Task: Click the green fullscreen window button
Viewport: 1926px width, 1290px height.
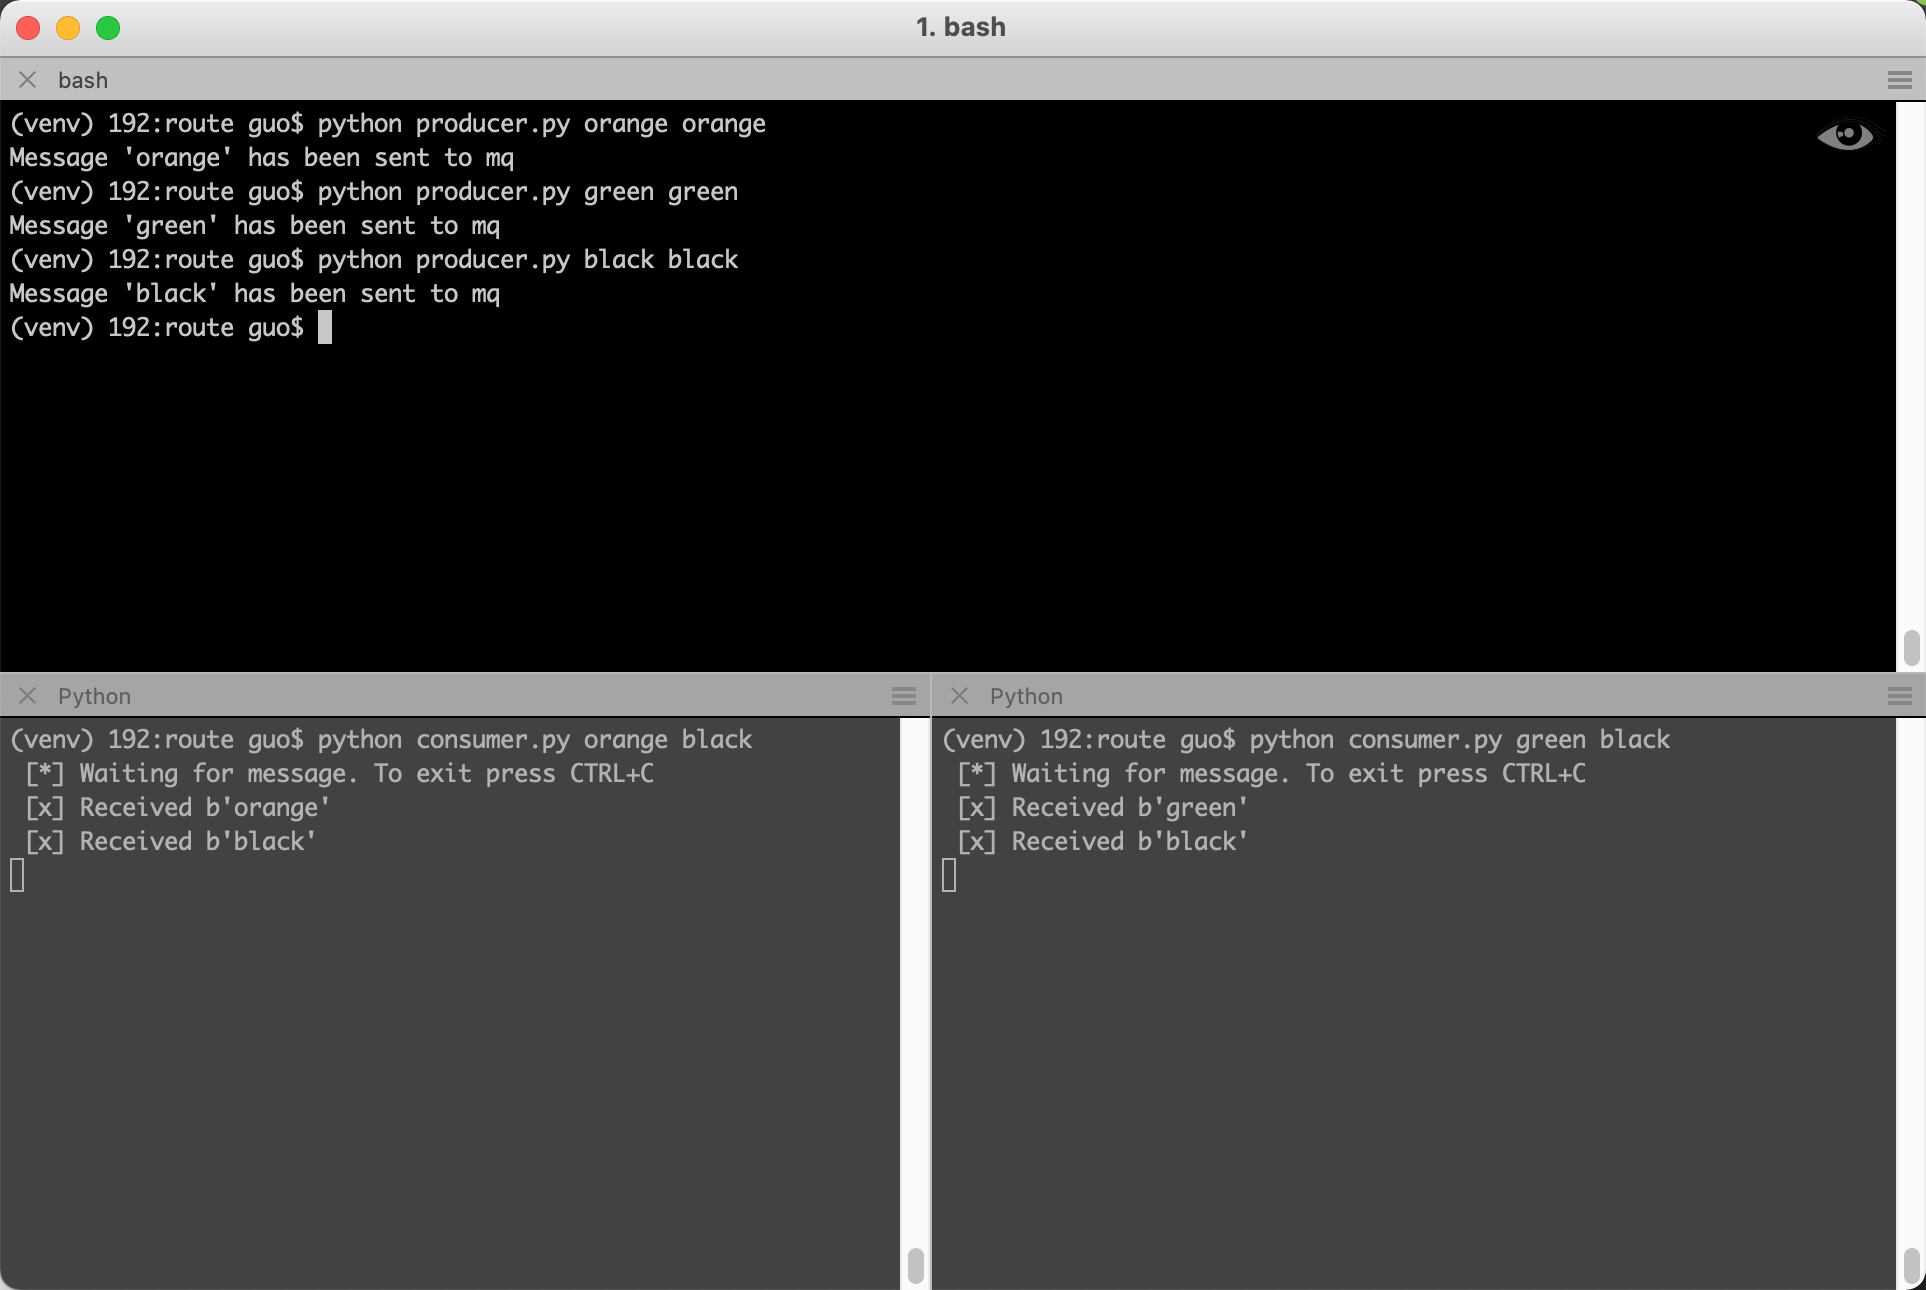Action: click(x=108, y=28)
